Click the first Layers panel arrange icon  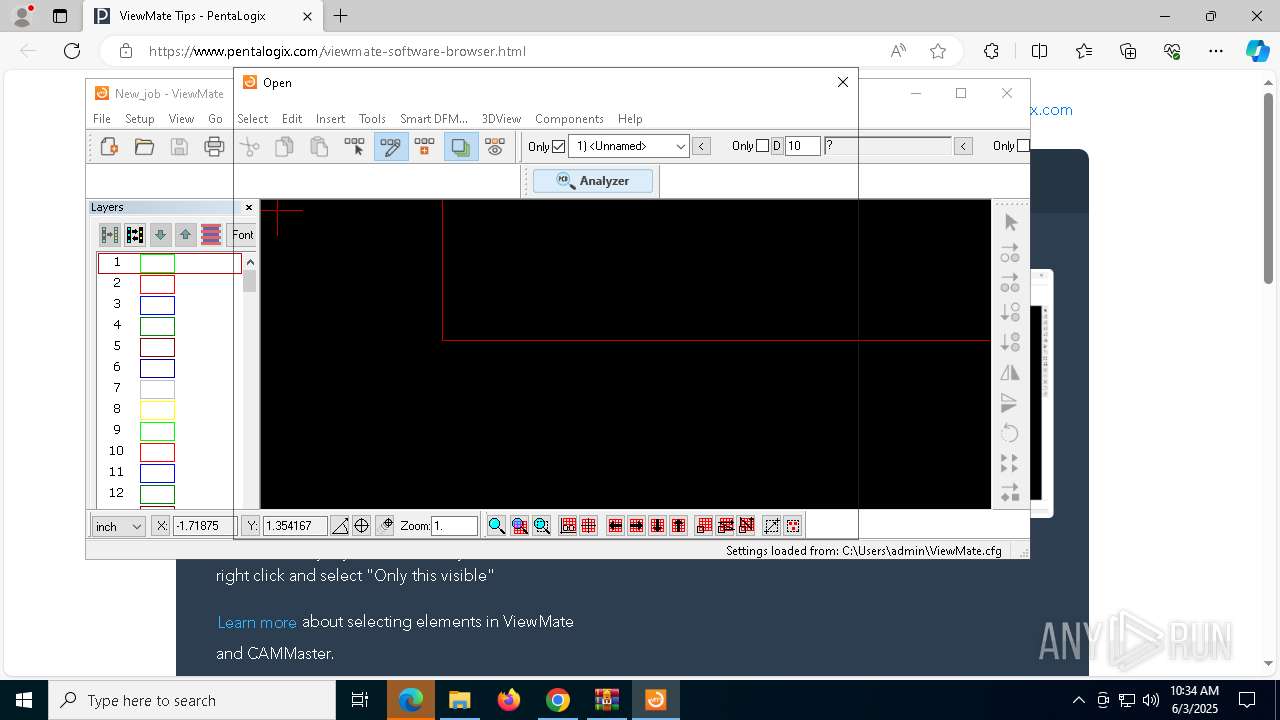(110, 235)
